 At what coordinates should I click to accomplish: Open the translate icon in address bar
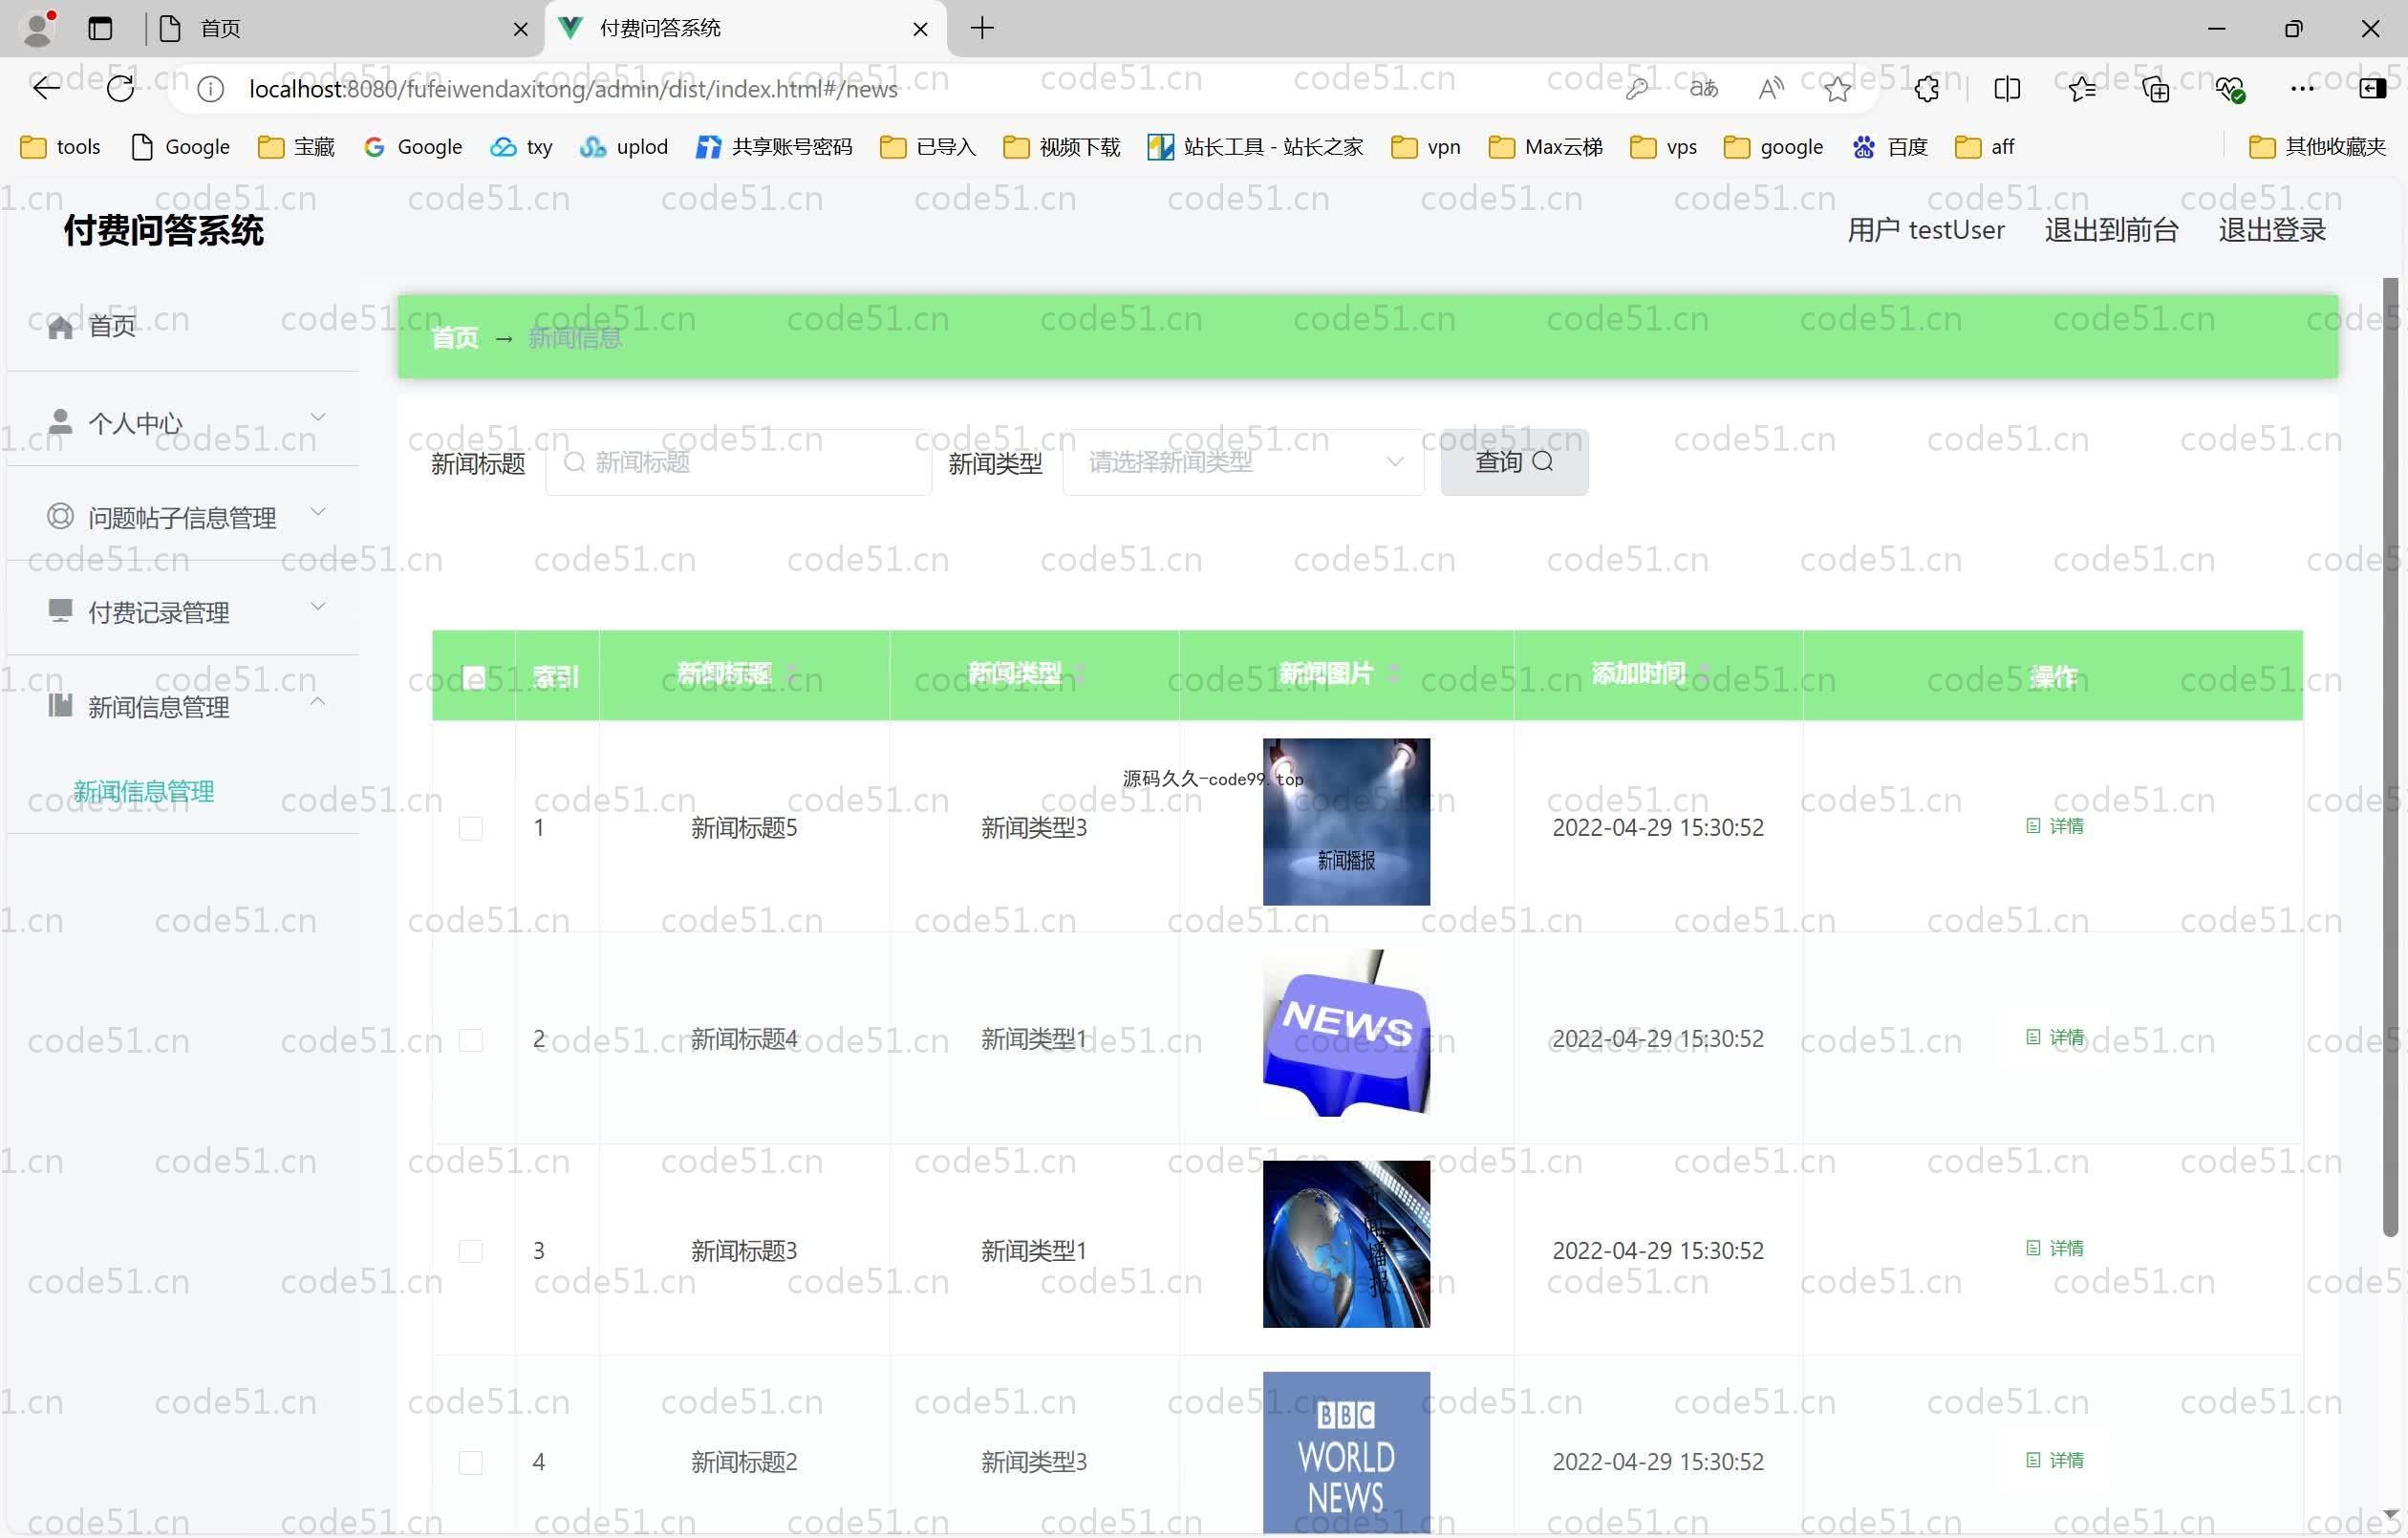pyautogui.click(x=1704, y=89)
